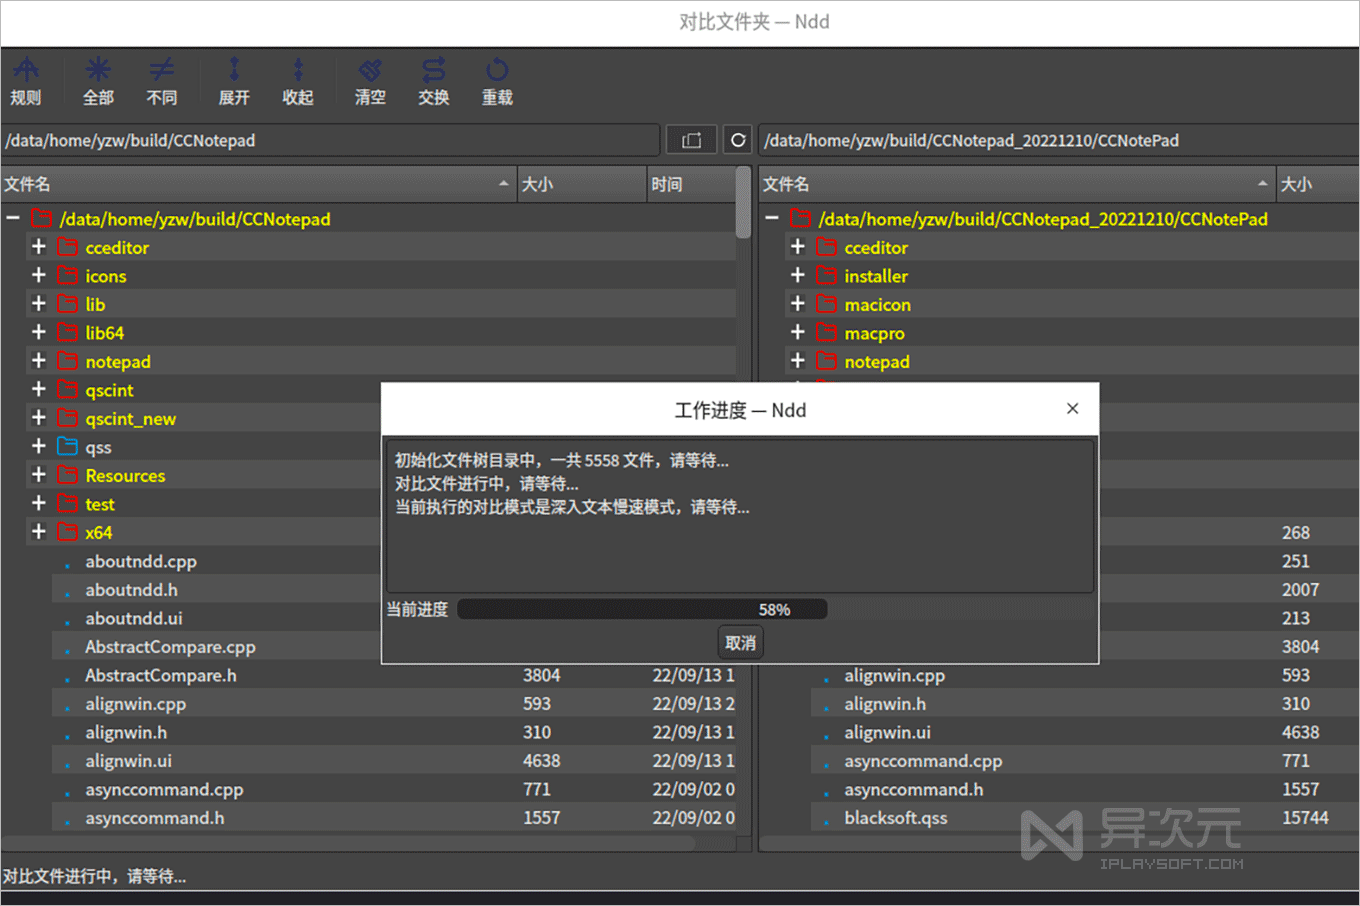Viewport: 1360px width, 906px height.
Task: Clear the comparison with the 清空 icon
Action: pyautogui.click(x=369, y=80)
